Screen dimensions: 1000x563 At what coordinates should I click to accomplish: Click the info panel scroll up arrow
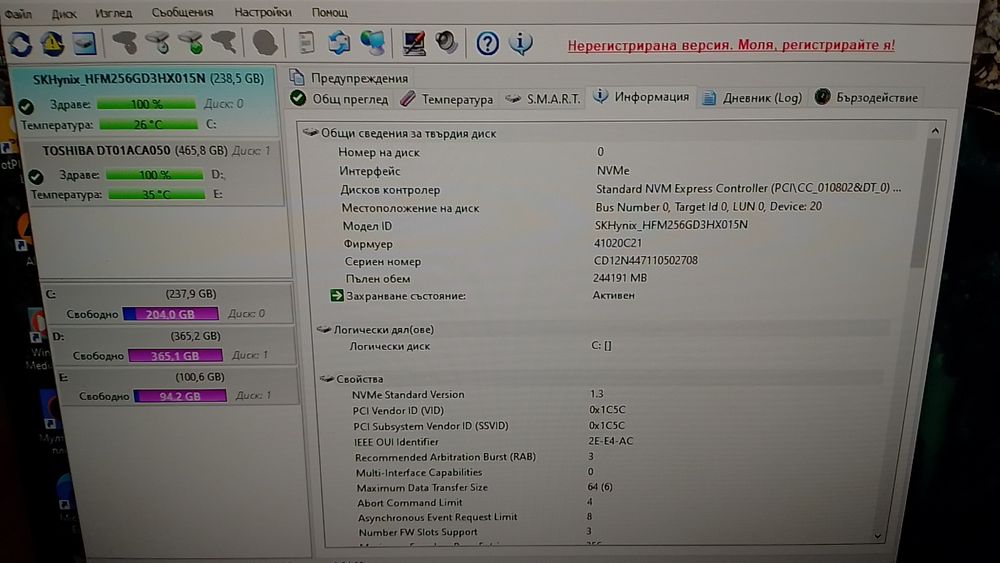point(935,131)
